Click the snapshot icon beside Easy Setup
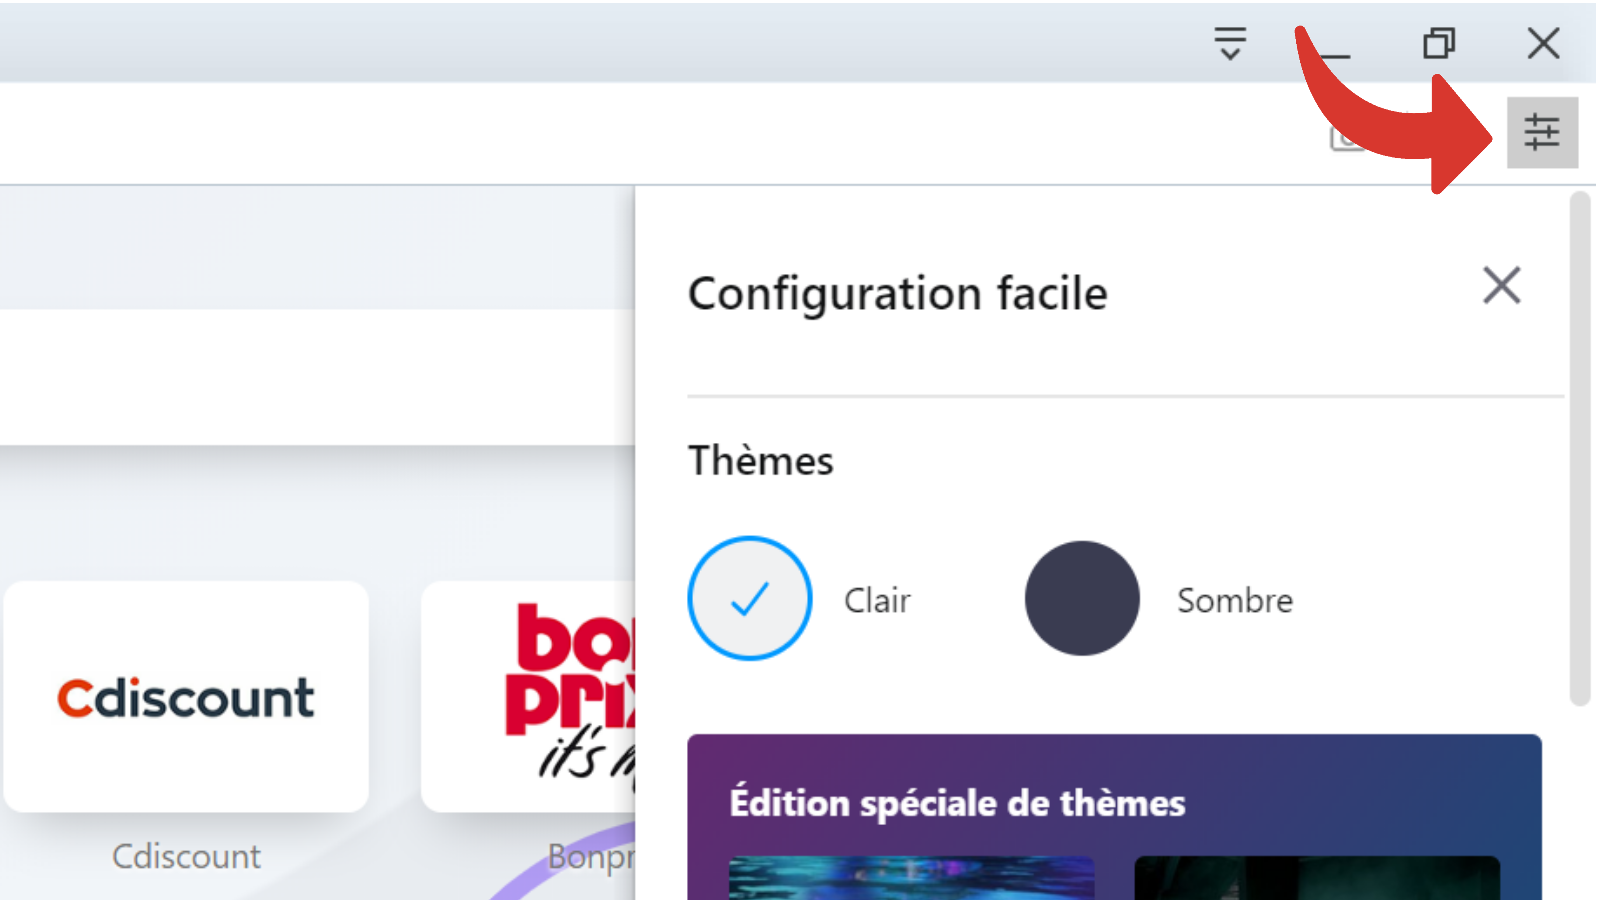 click(x=1343, y=138)
